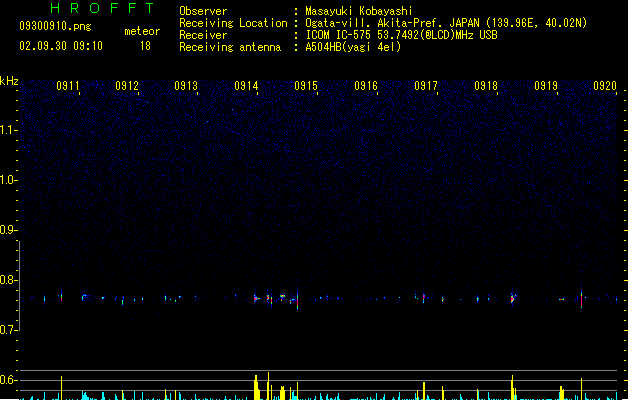The width and height of the screenshot is (629, 400).
Task: Click the 0920 time marker
Action: coord(605,86)
